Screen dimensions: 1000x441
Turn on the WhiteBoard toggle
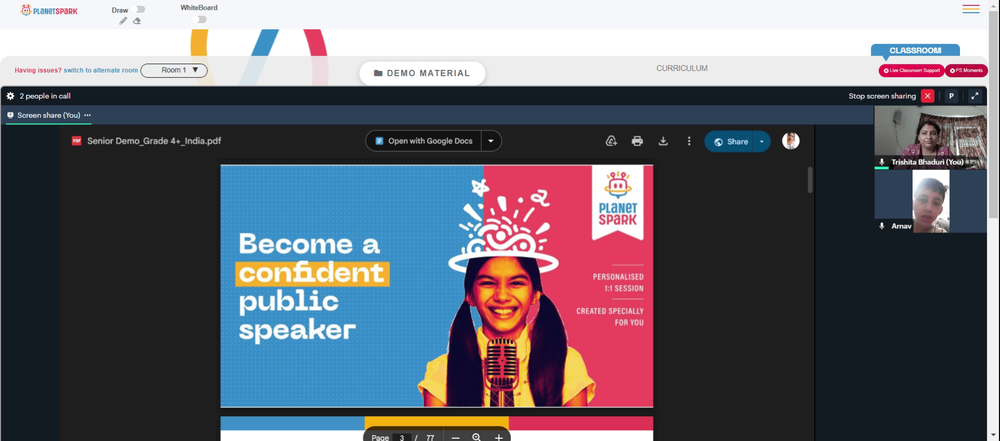pos(201,19)
